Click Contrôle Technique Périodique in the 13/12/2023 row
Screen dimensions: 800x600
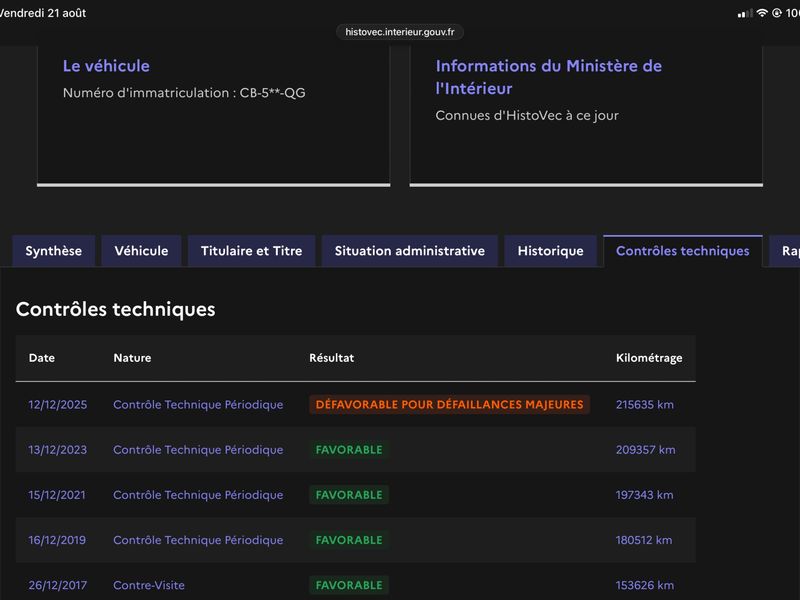[x=198, y=450]
